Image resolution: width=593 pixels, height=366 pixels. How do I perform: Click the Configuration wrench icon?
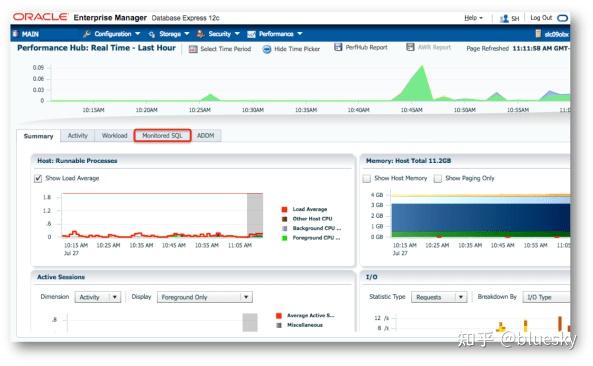click(87, 34)
